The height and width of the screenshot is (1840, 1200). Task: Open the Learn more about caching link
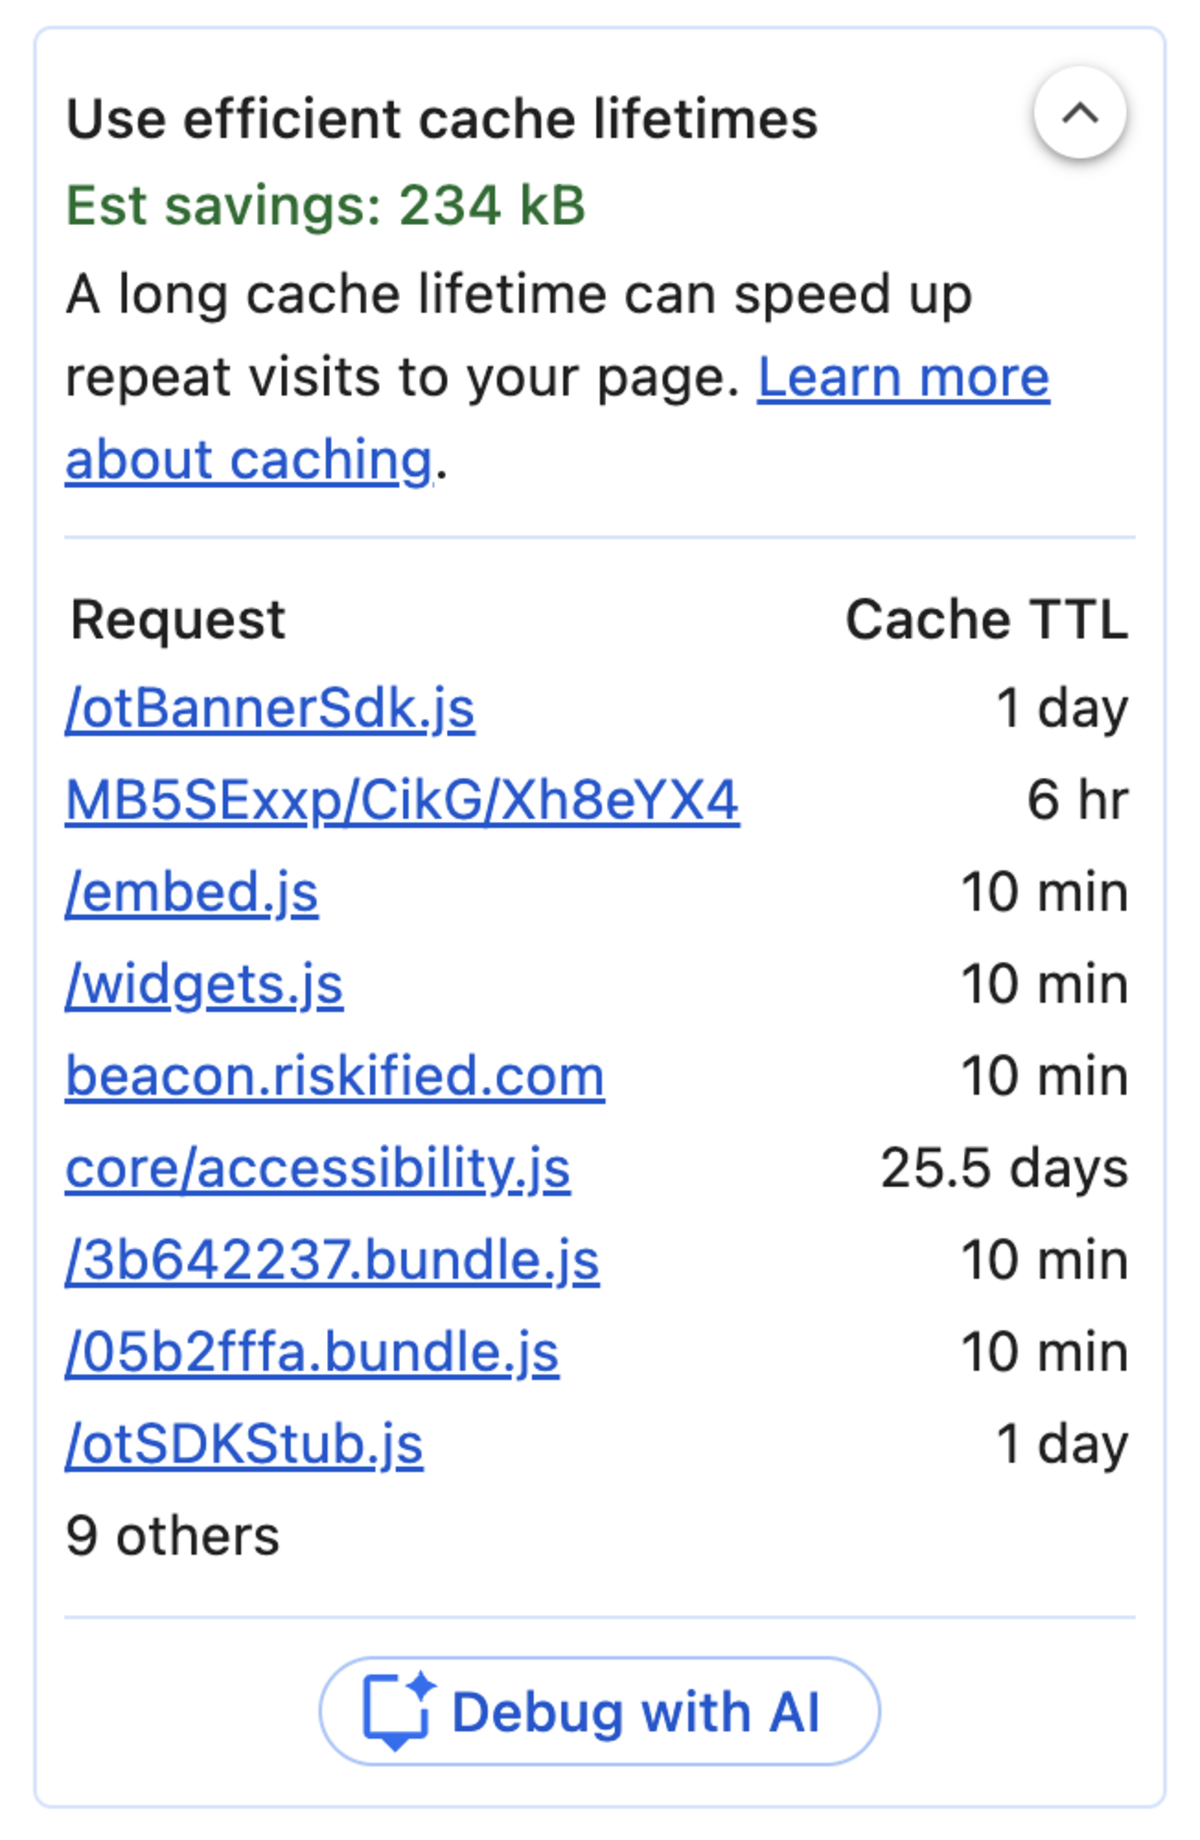[900, 377]
